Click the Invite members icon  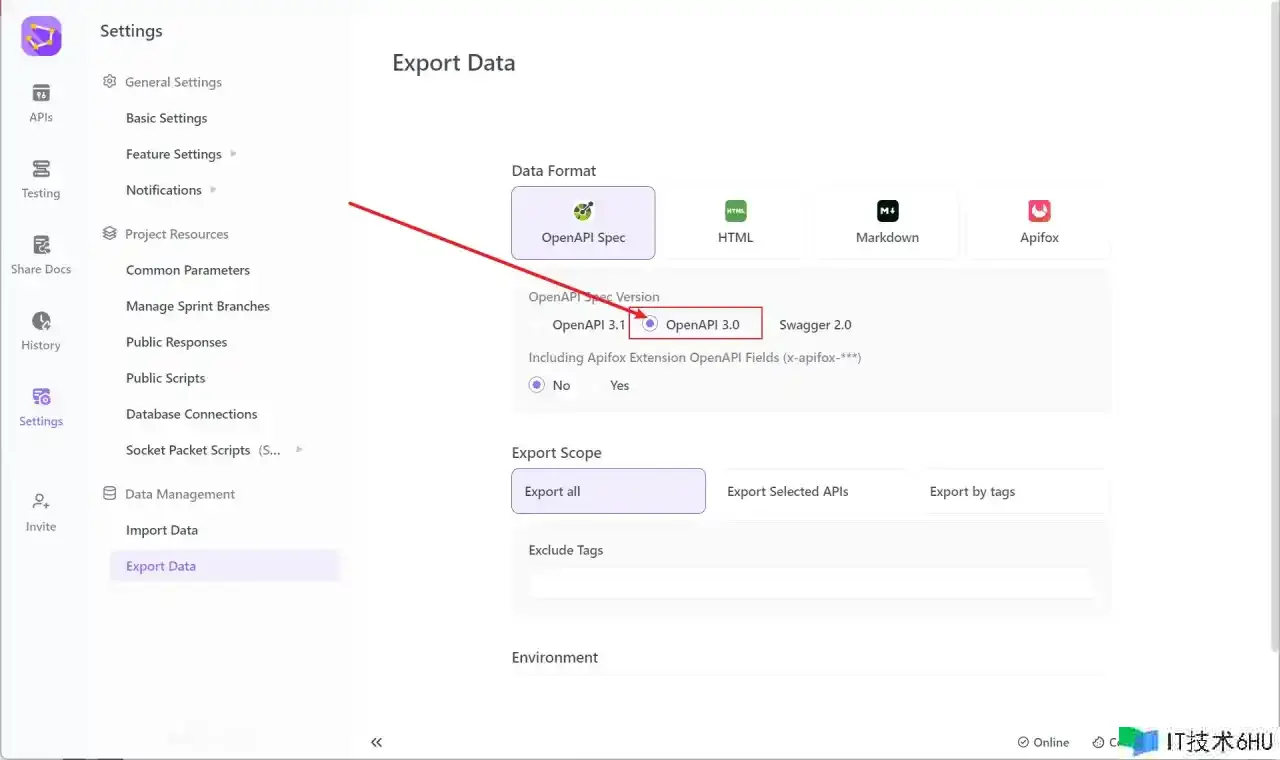[x=41, y=502]
